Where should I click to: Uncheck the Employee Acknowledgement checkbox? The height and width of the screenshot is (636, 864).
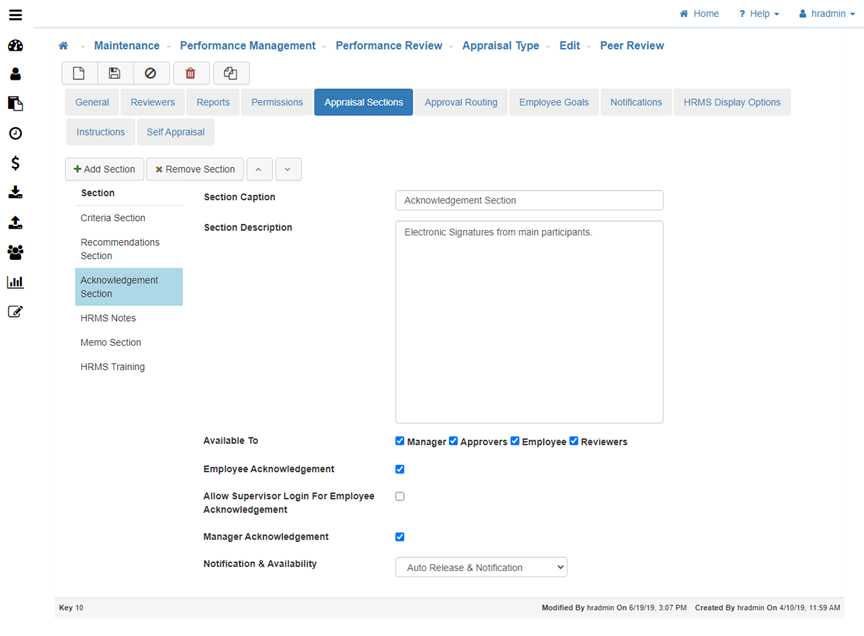tap(400, 469)
